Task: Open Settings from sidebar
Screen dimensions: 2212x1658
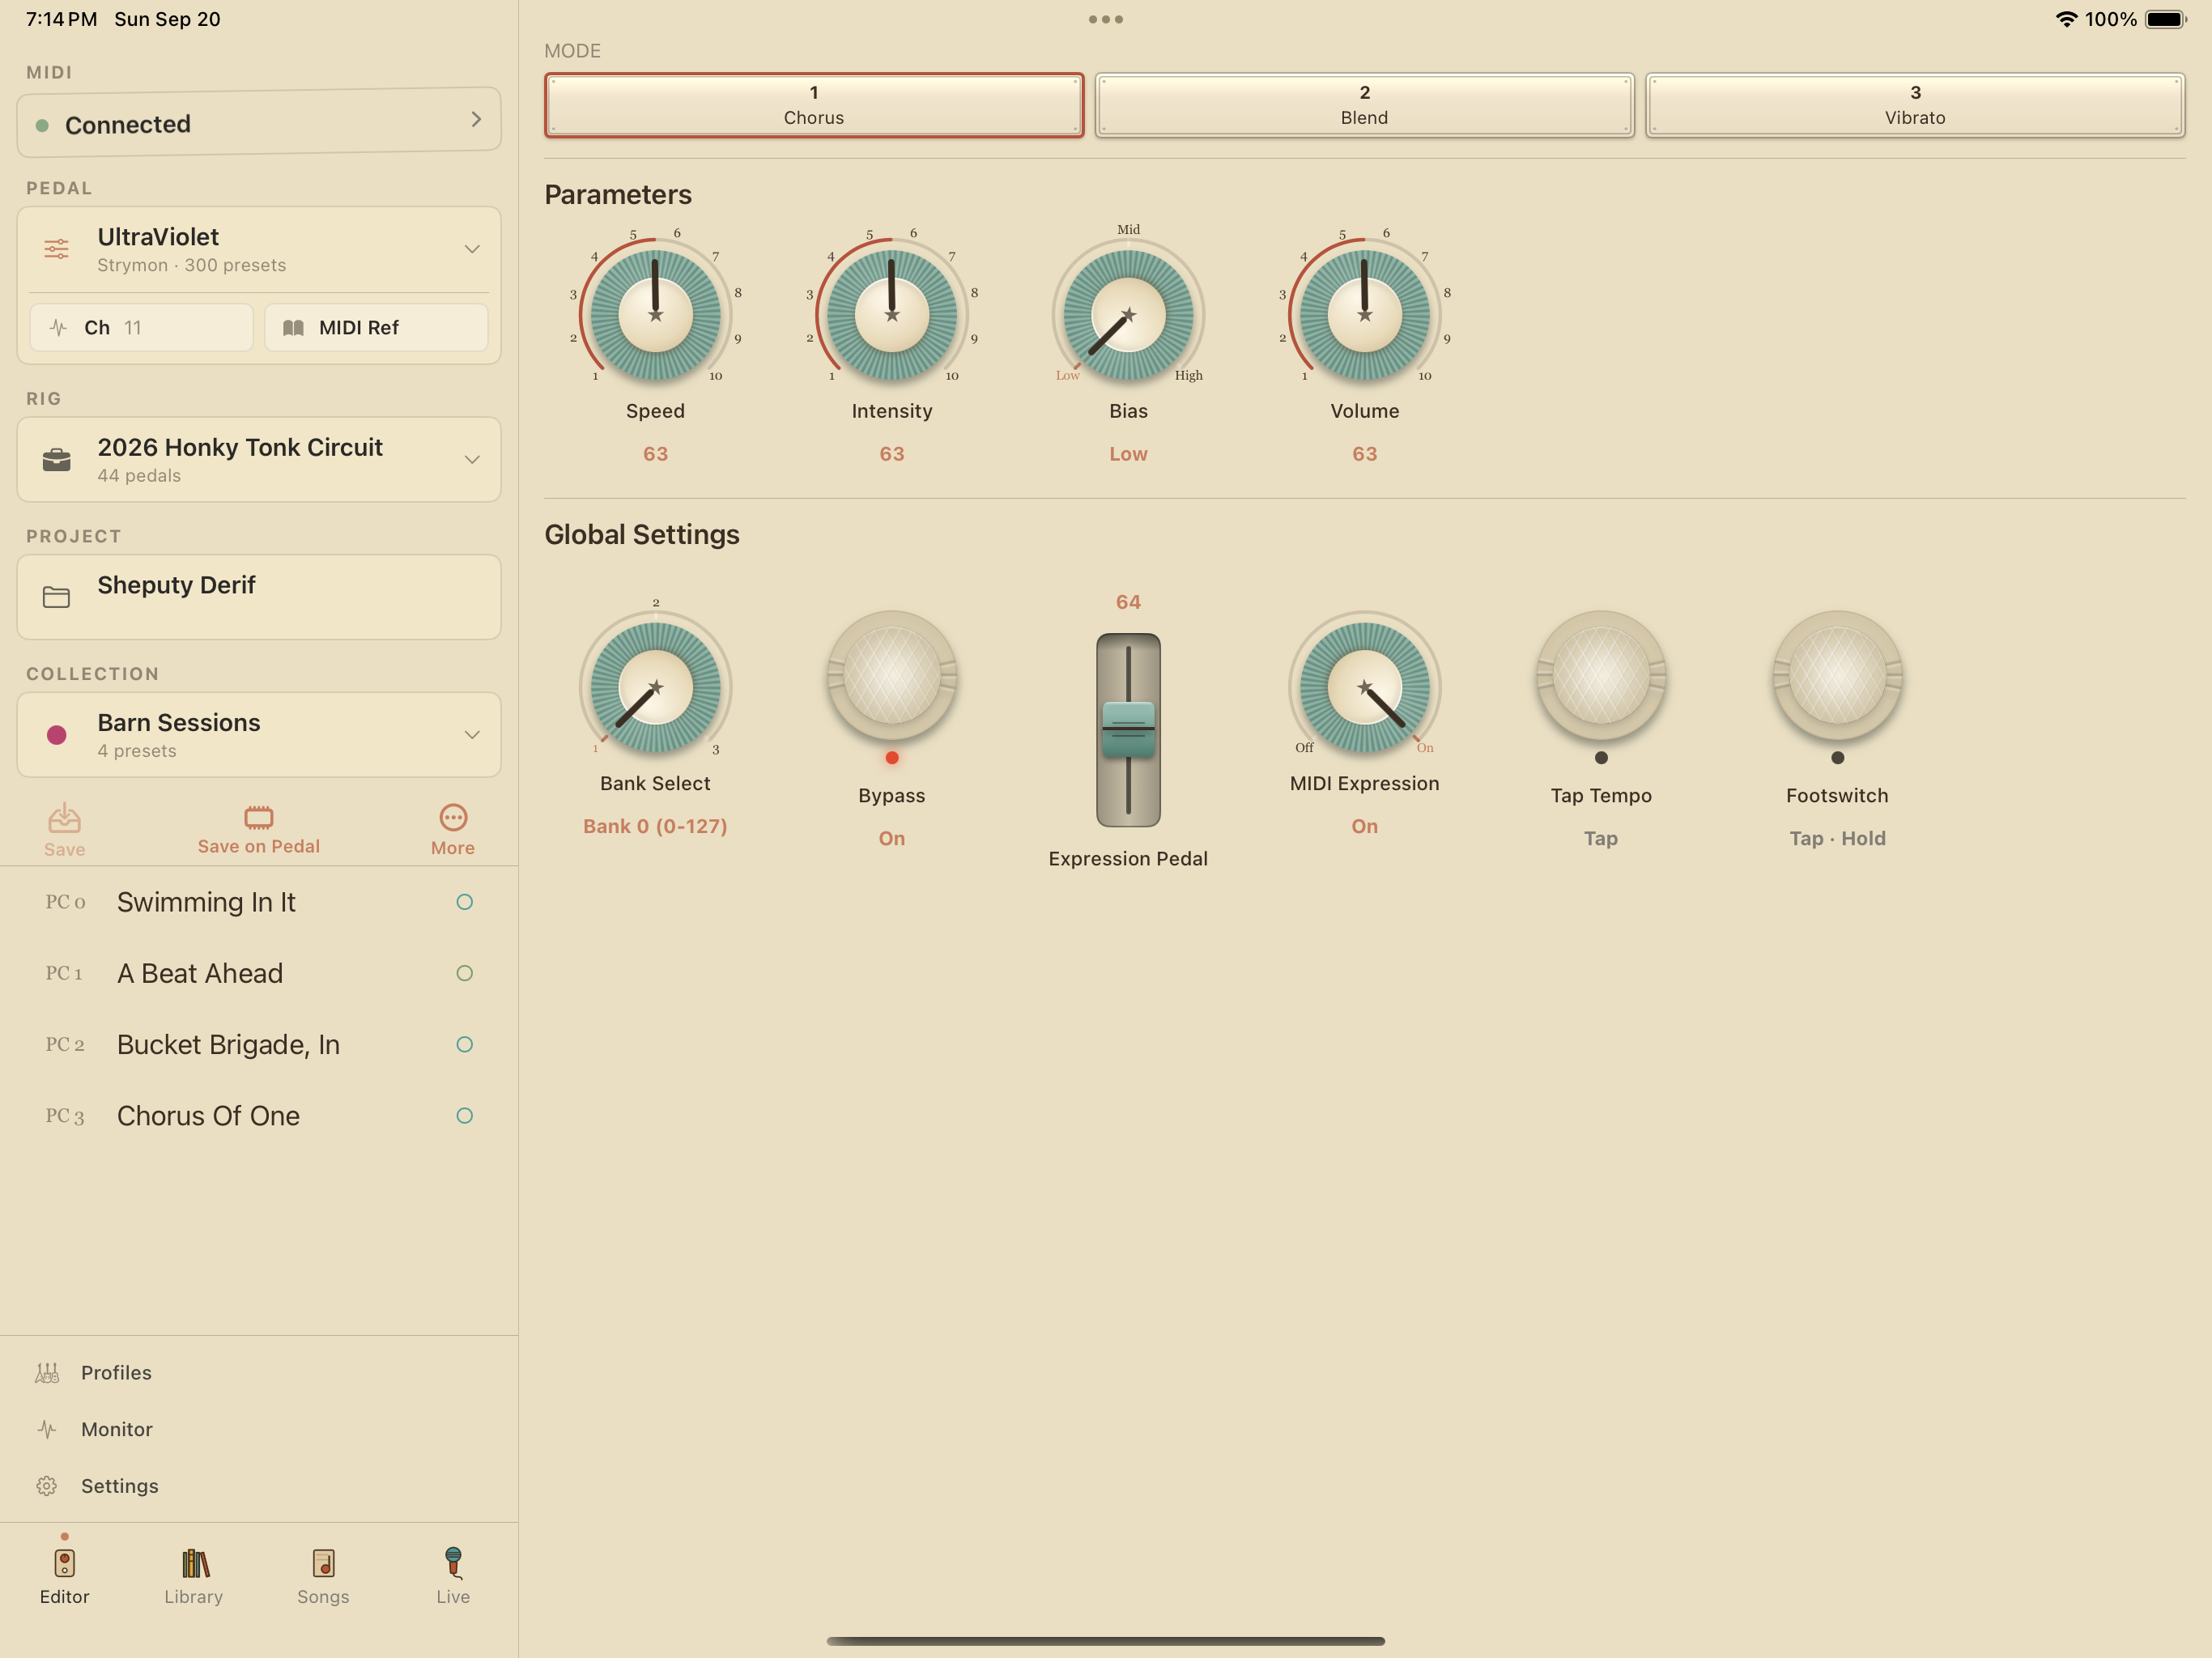Action: point(120,1486)
